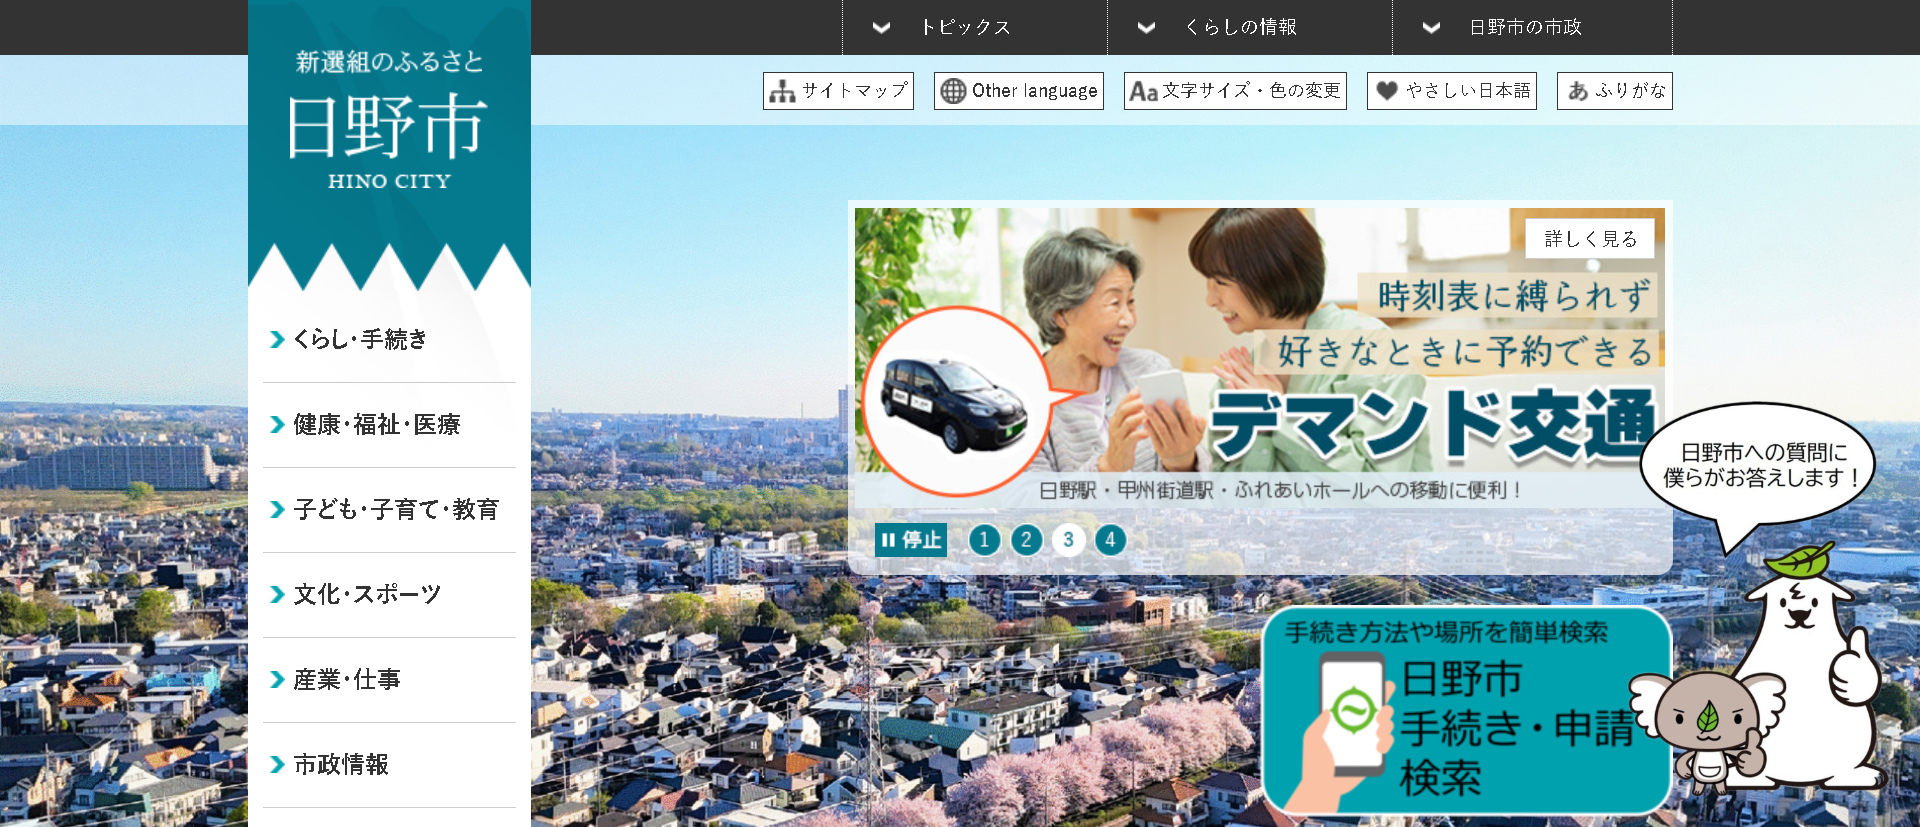The image size is (1920, 827).
Task: Click arrow icon beside 産業・仕事
Action: click(x=277, y=680)
